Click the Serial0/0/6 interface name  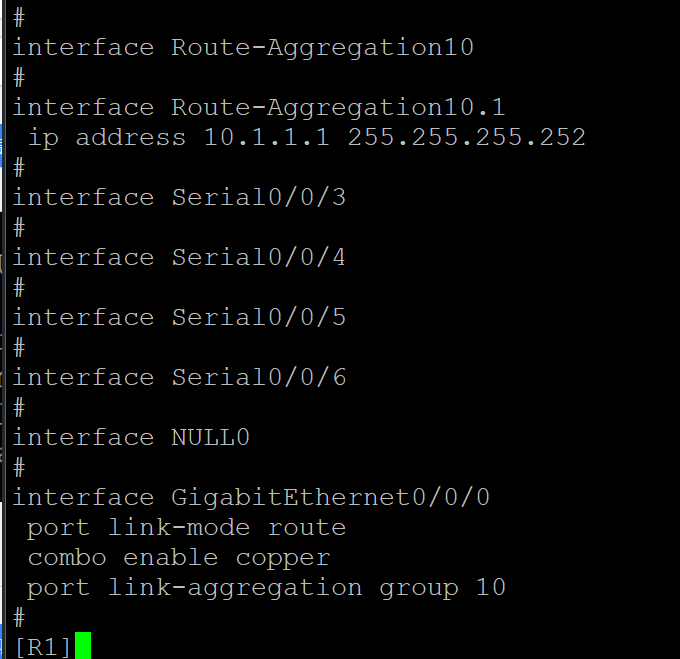(258, 377)
